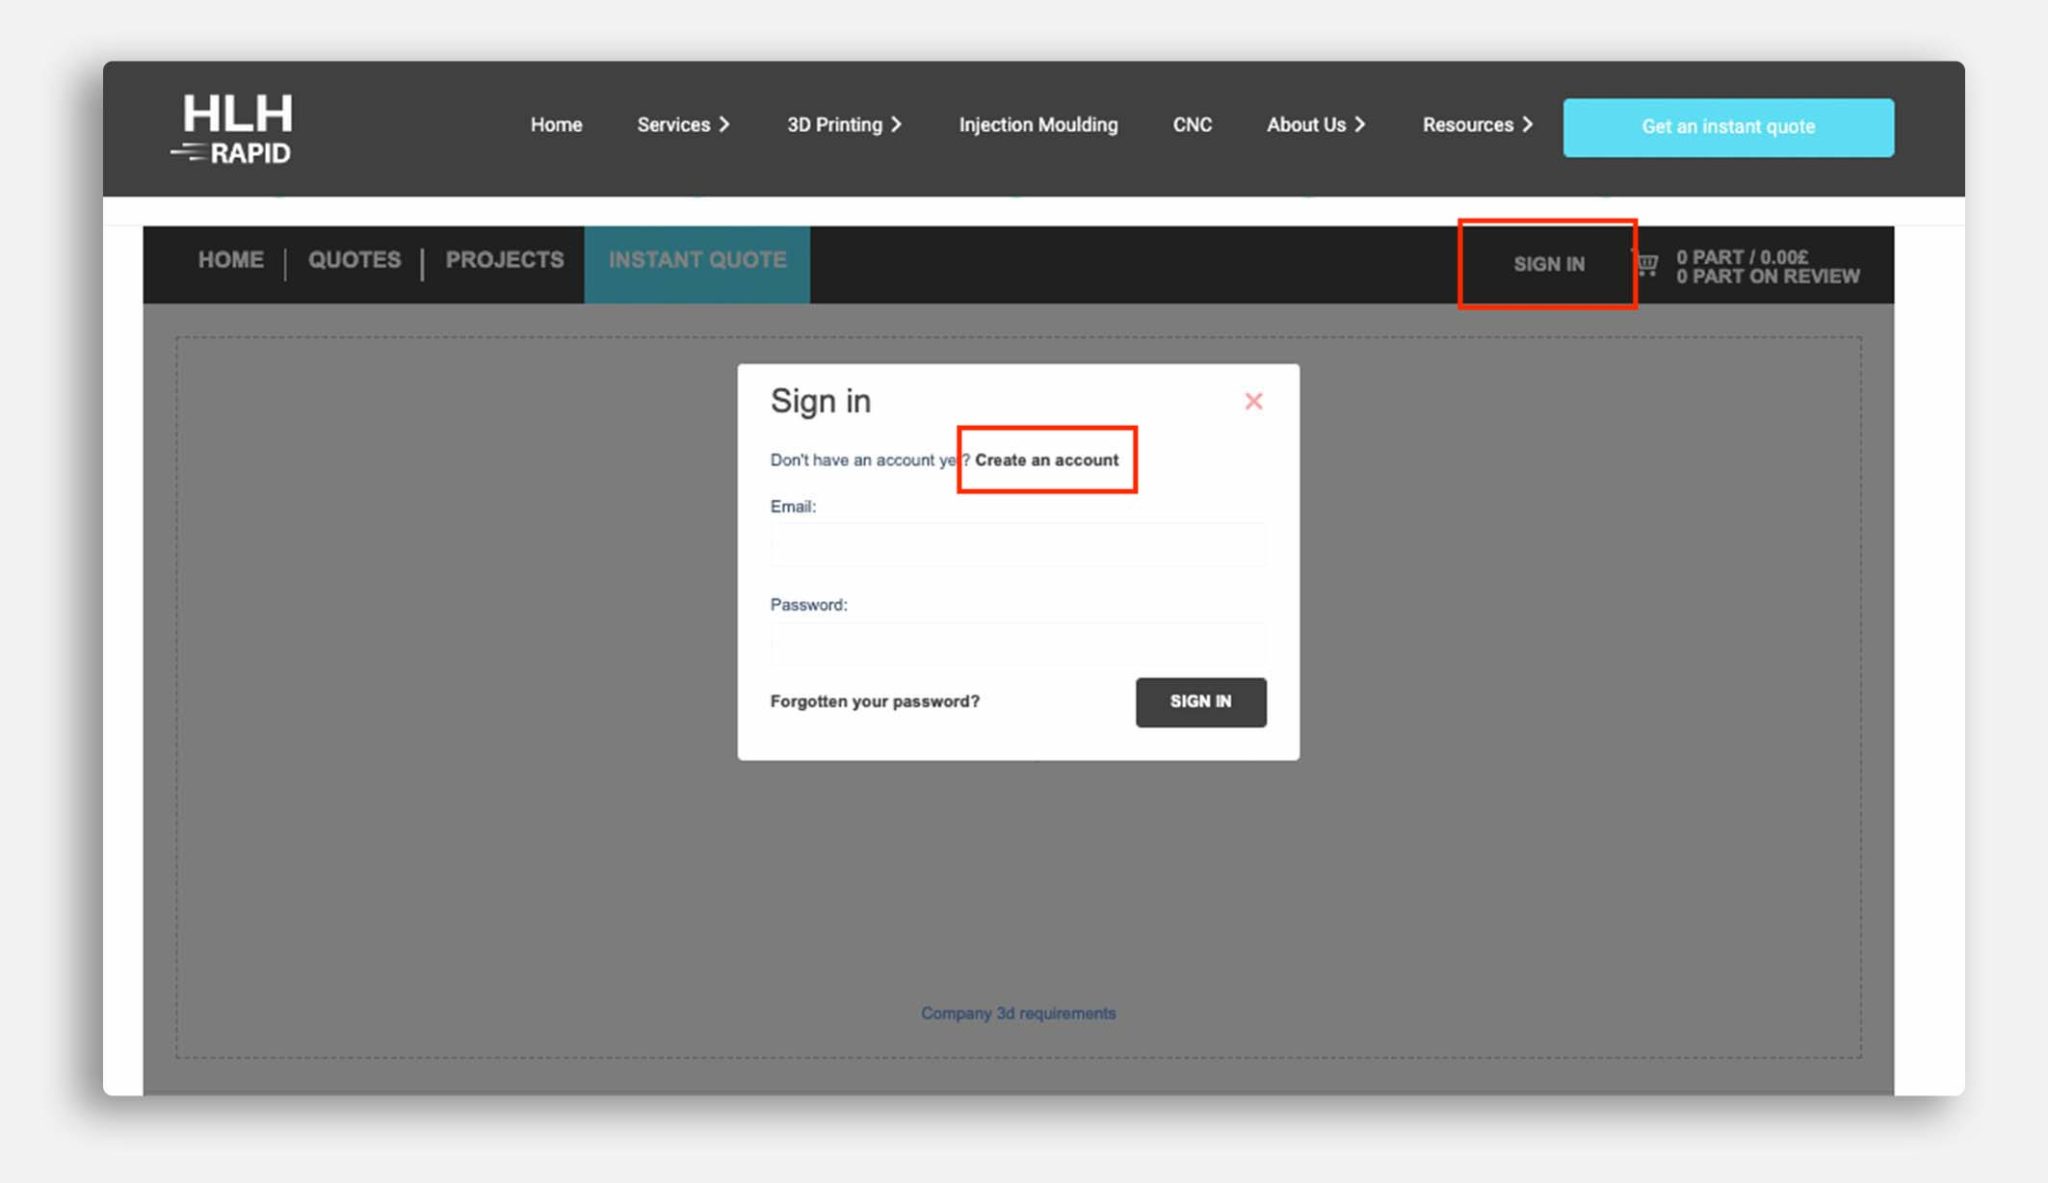This screenshot has width=2048, height=1183.
Task: Close the Sign in dialog
Action: point(1253,401)
